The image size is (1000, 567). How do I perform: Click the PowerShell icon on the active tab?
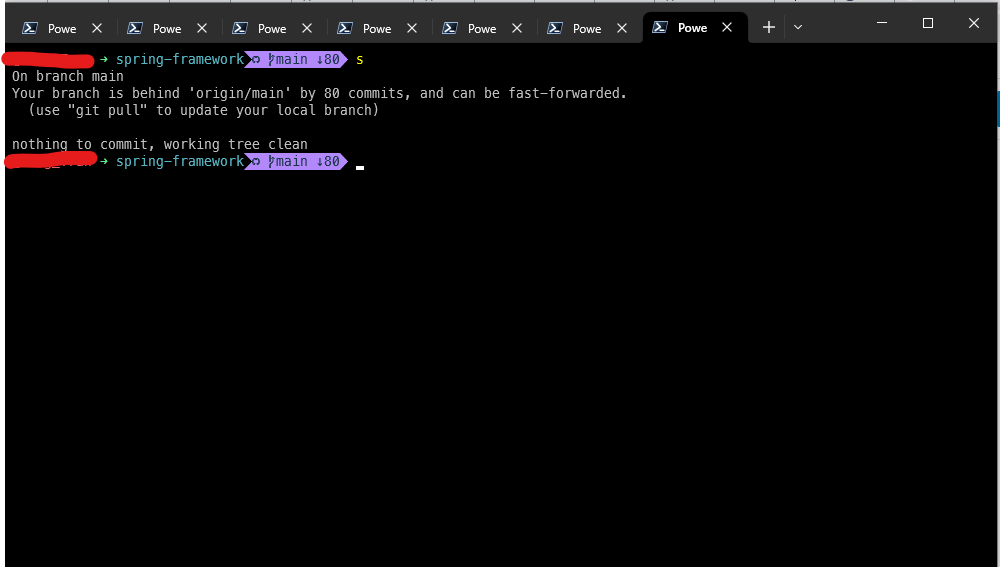click(659, 27)
